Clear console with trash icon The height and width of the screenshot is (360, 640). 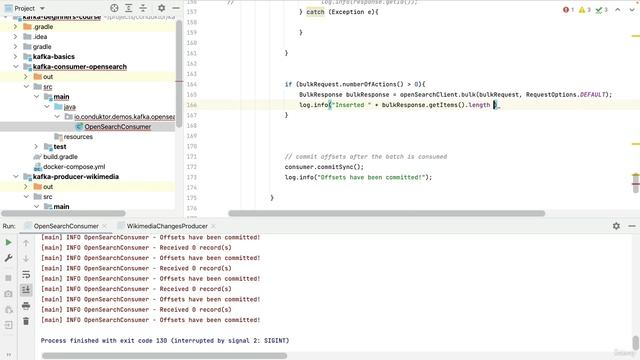[x=26, y=321]
